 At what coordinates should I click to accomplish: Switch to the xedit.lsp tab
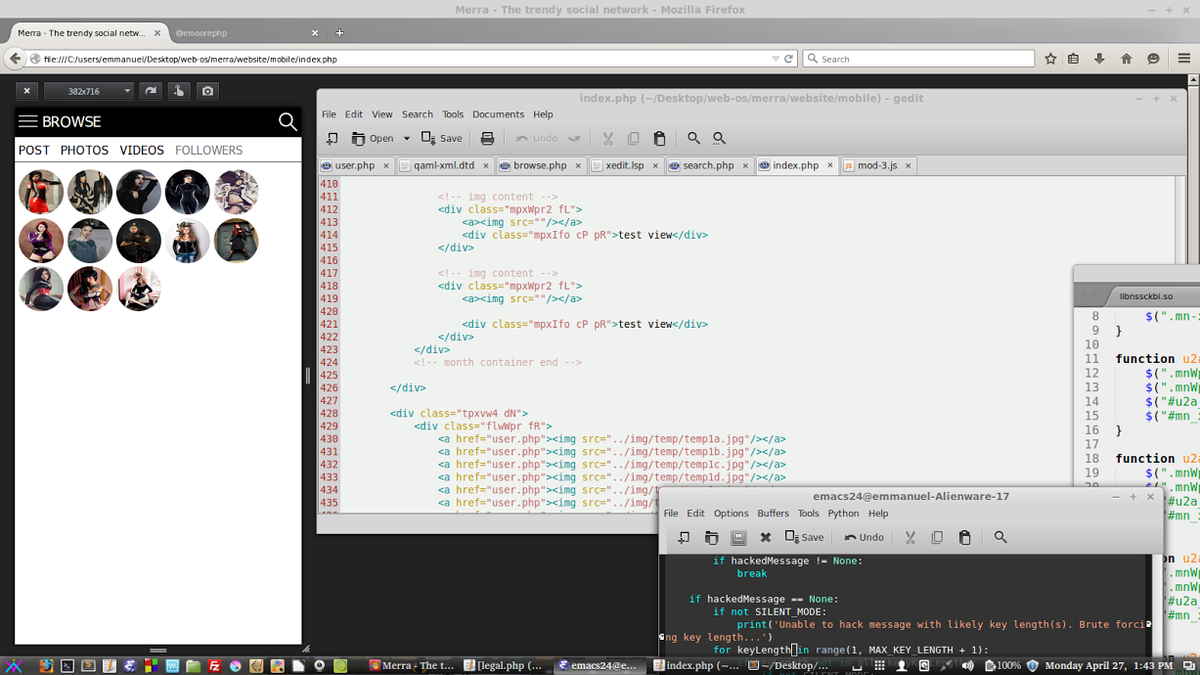tap(624, 165)
